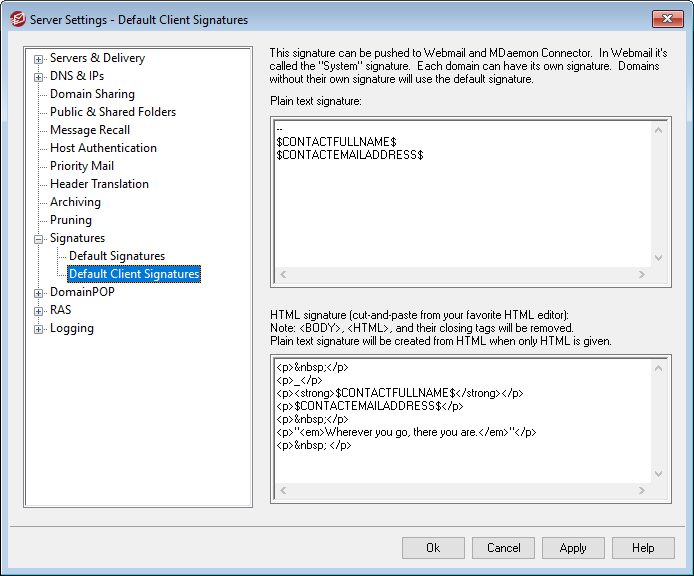Expand the Servers & Delivery tree node
This screenshot has width=694, height=576.
click(39, 59)
